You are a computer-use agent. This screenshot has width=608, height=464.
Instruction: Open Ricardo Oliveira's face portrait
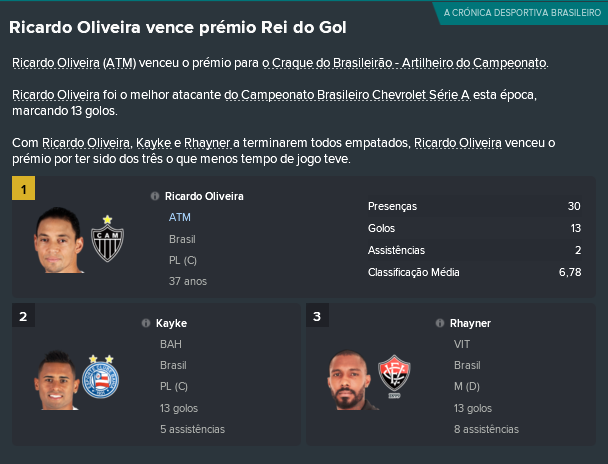(x=59, y=240)
